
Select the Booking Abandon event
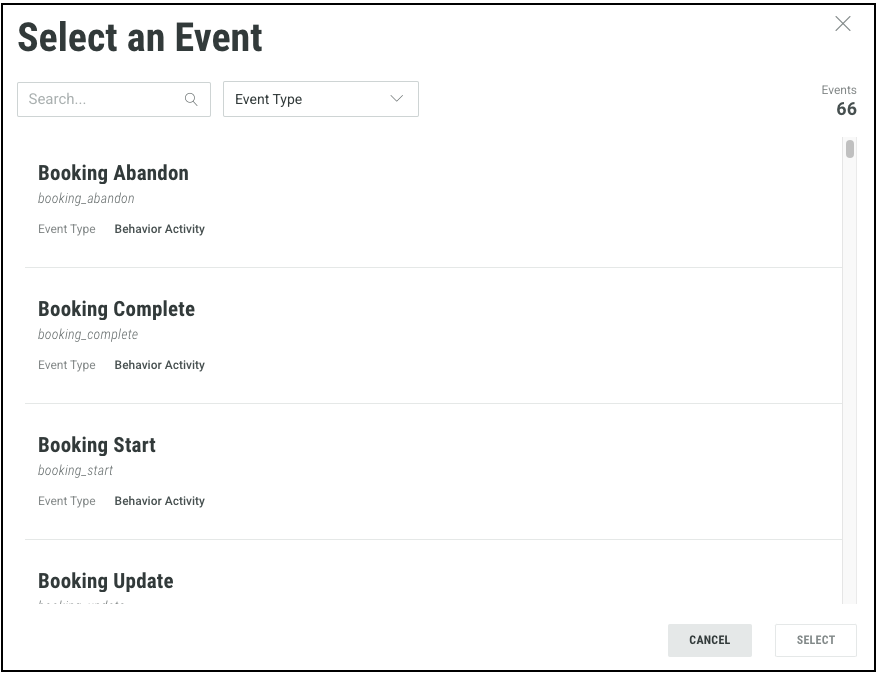(x=113, y=173)
